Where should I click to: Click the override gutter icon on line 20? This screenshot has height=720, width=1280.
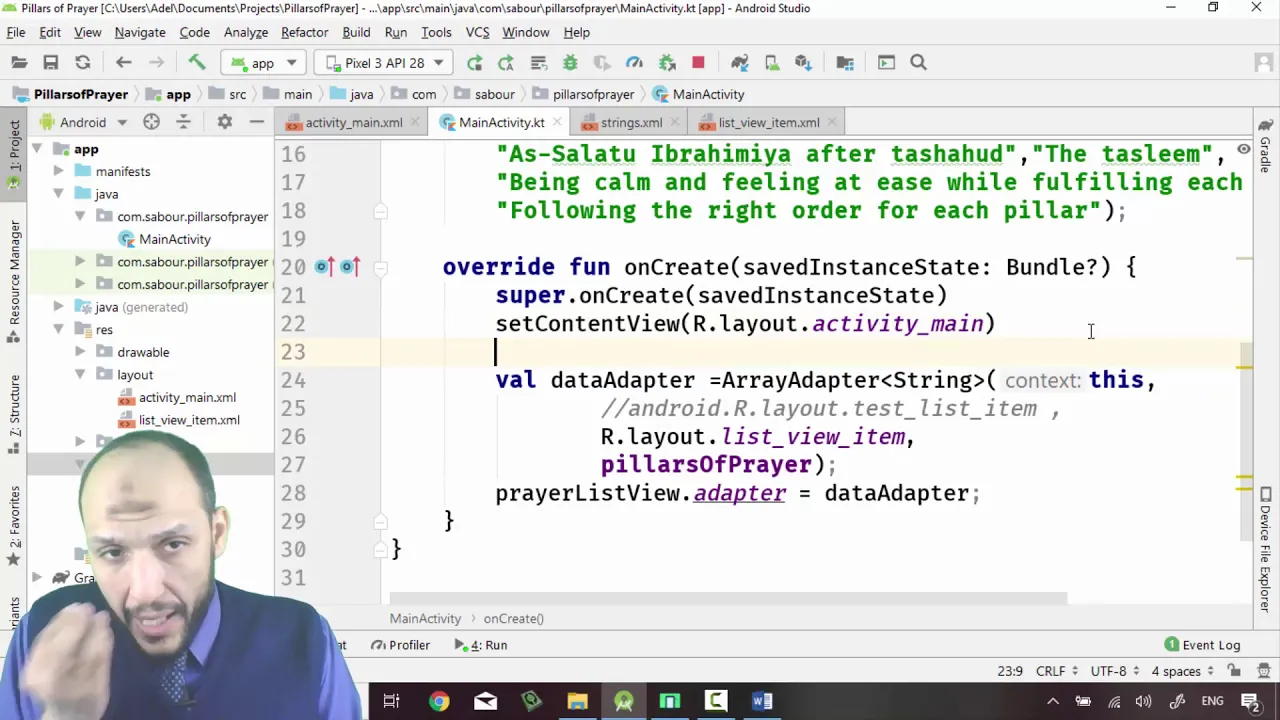point(324,267)
